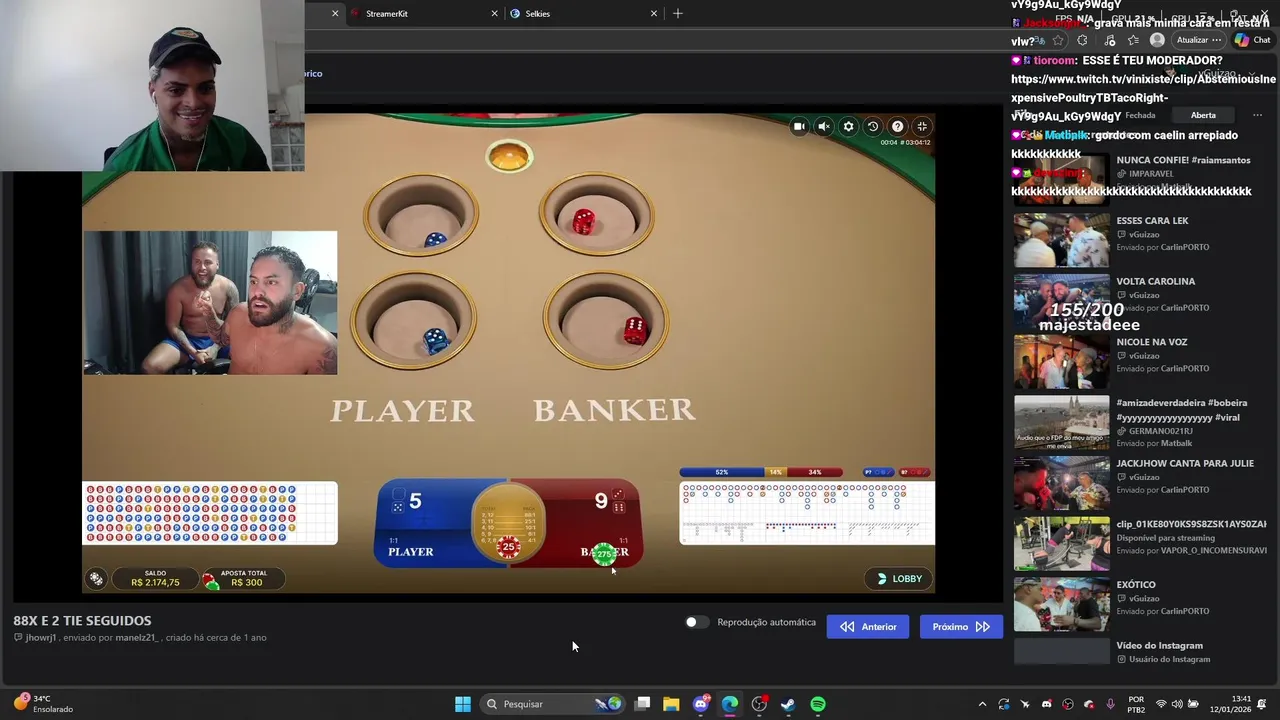Click the green 275 chip on Banker
Viewport: 1280px width, 720px height.
(603, 554)
